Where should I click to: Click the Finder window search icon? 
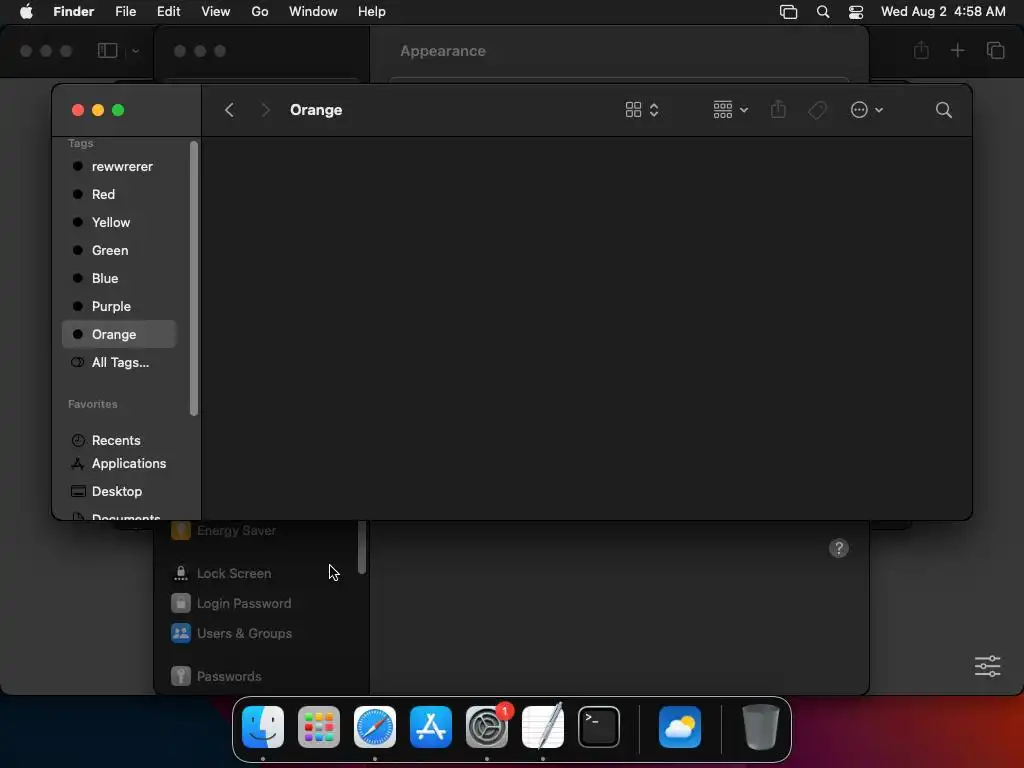[943, 110]
